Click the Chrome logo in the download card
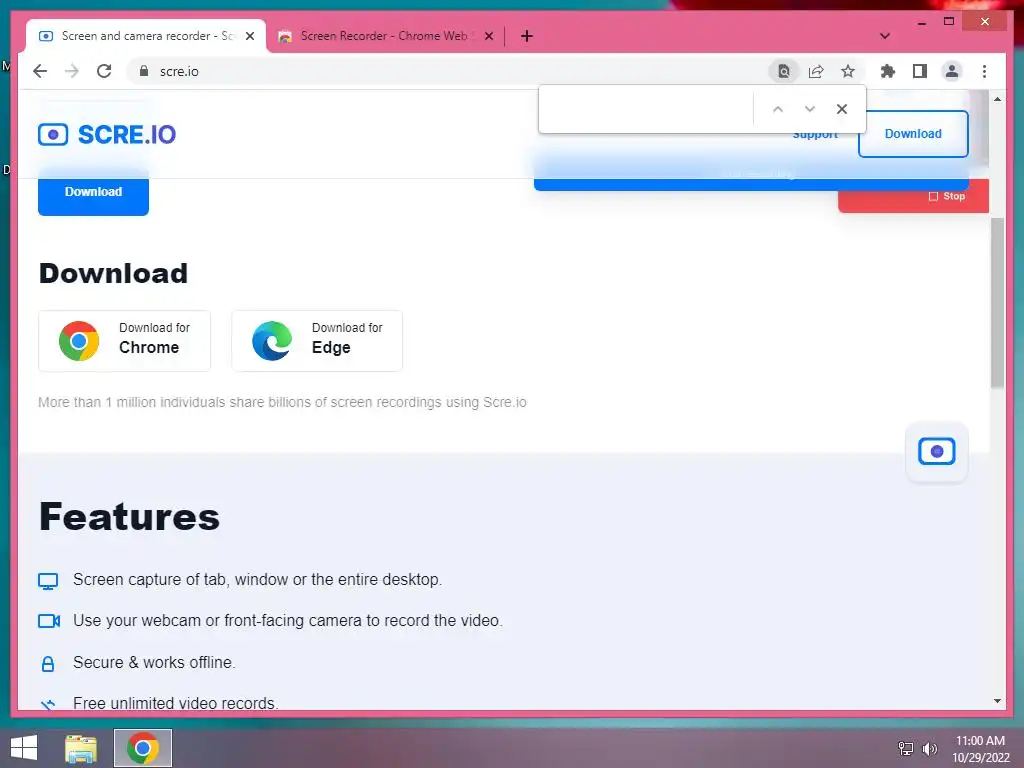The image size is (1024, 768). [x=79, y=340]
